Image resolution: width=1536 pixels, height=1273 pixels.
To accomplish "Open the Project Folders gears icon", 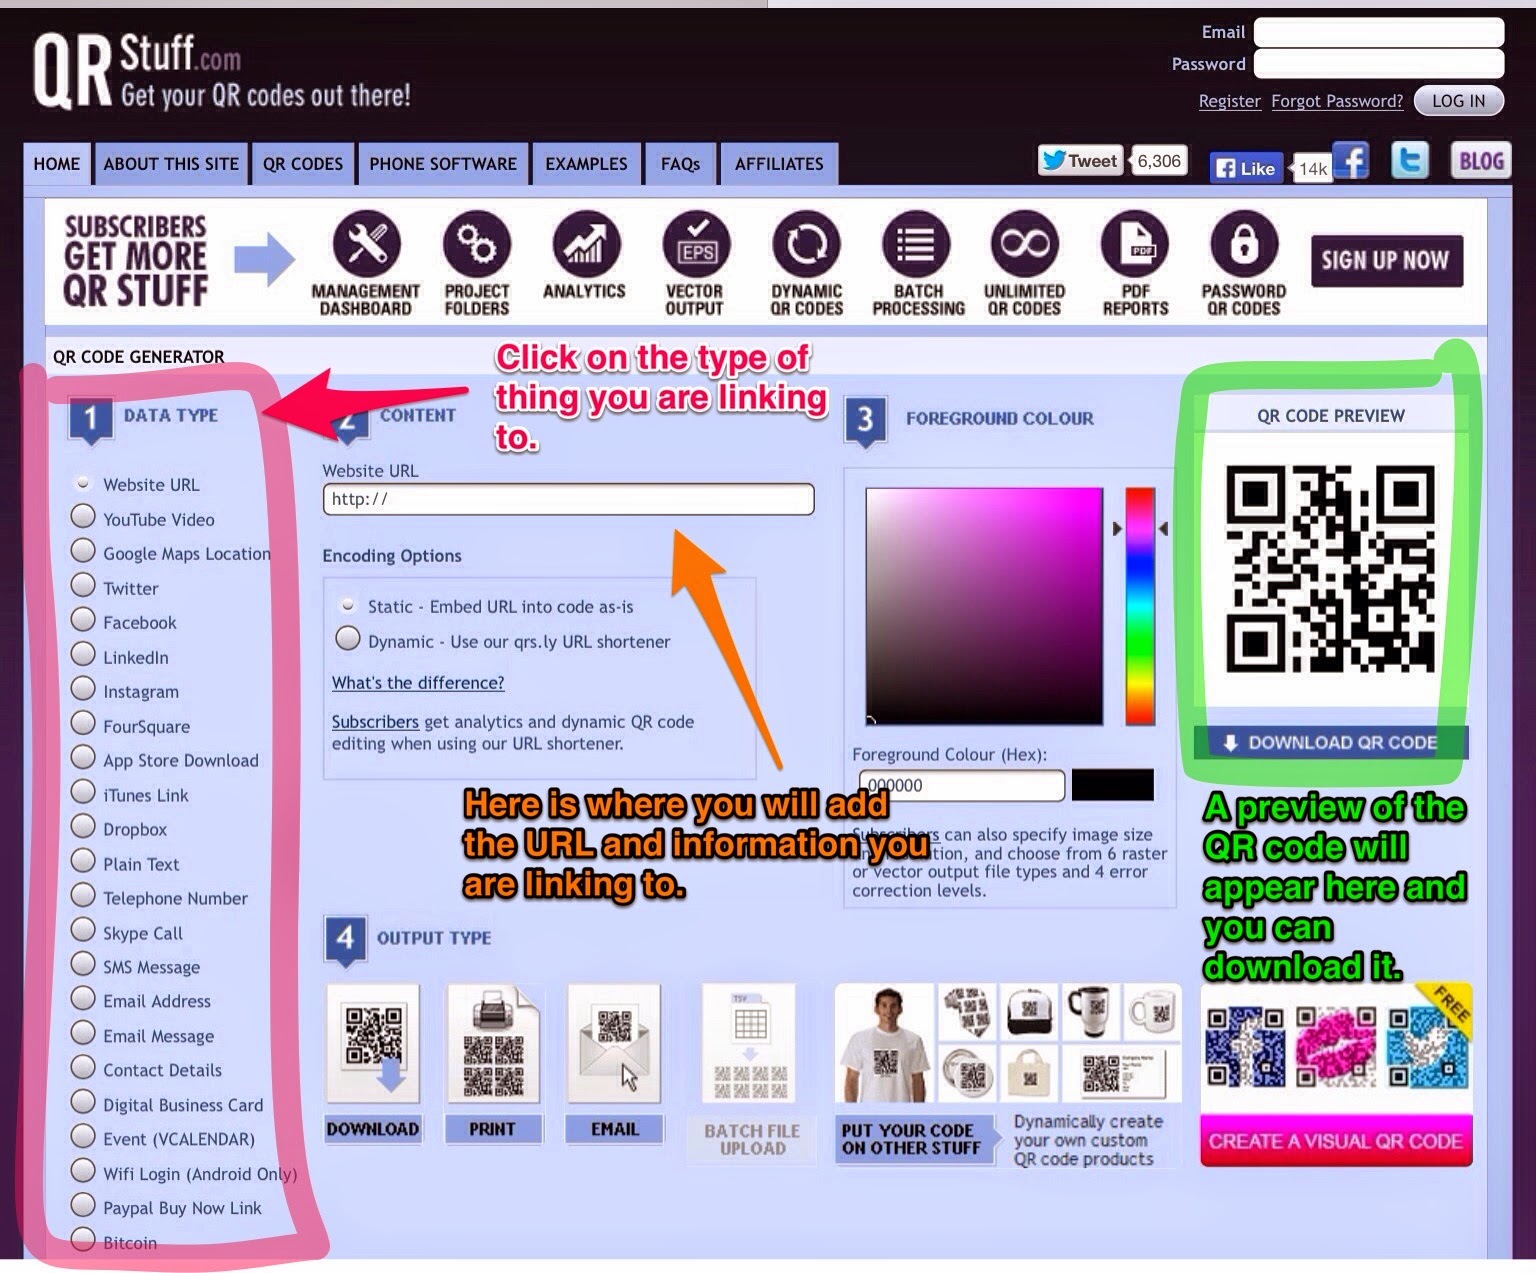I will coord(476,243).
